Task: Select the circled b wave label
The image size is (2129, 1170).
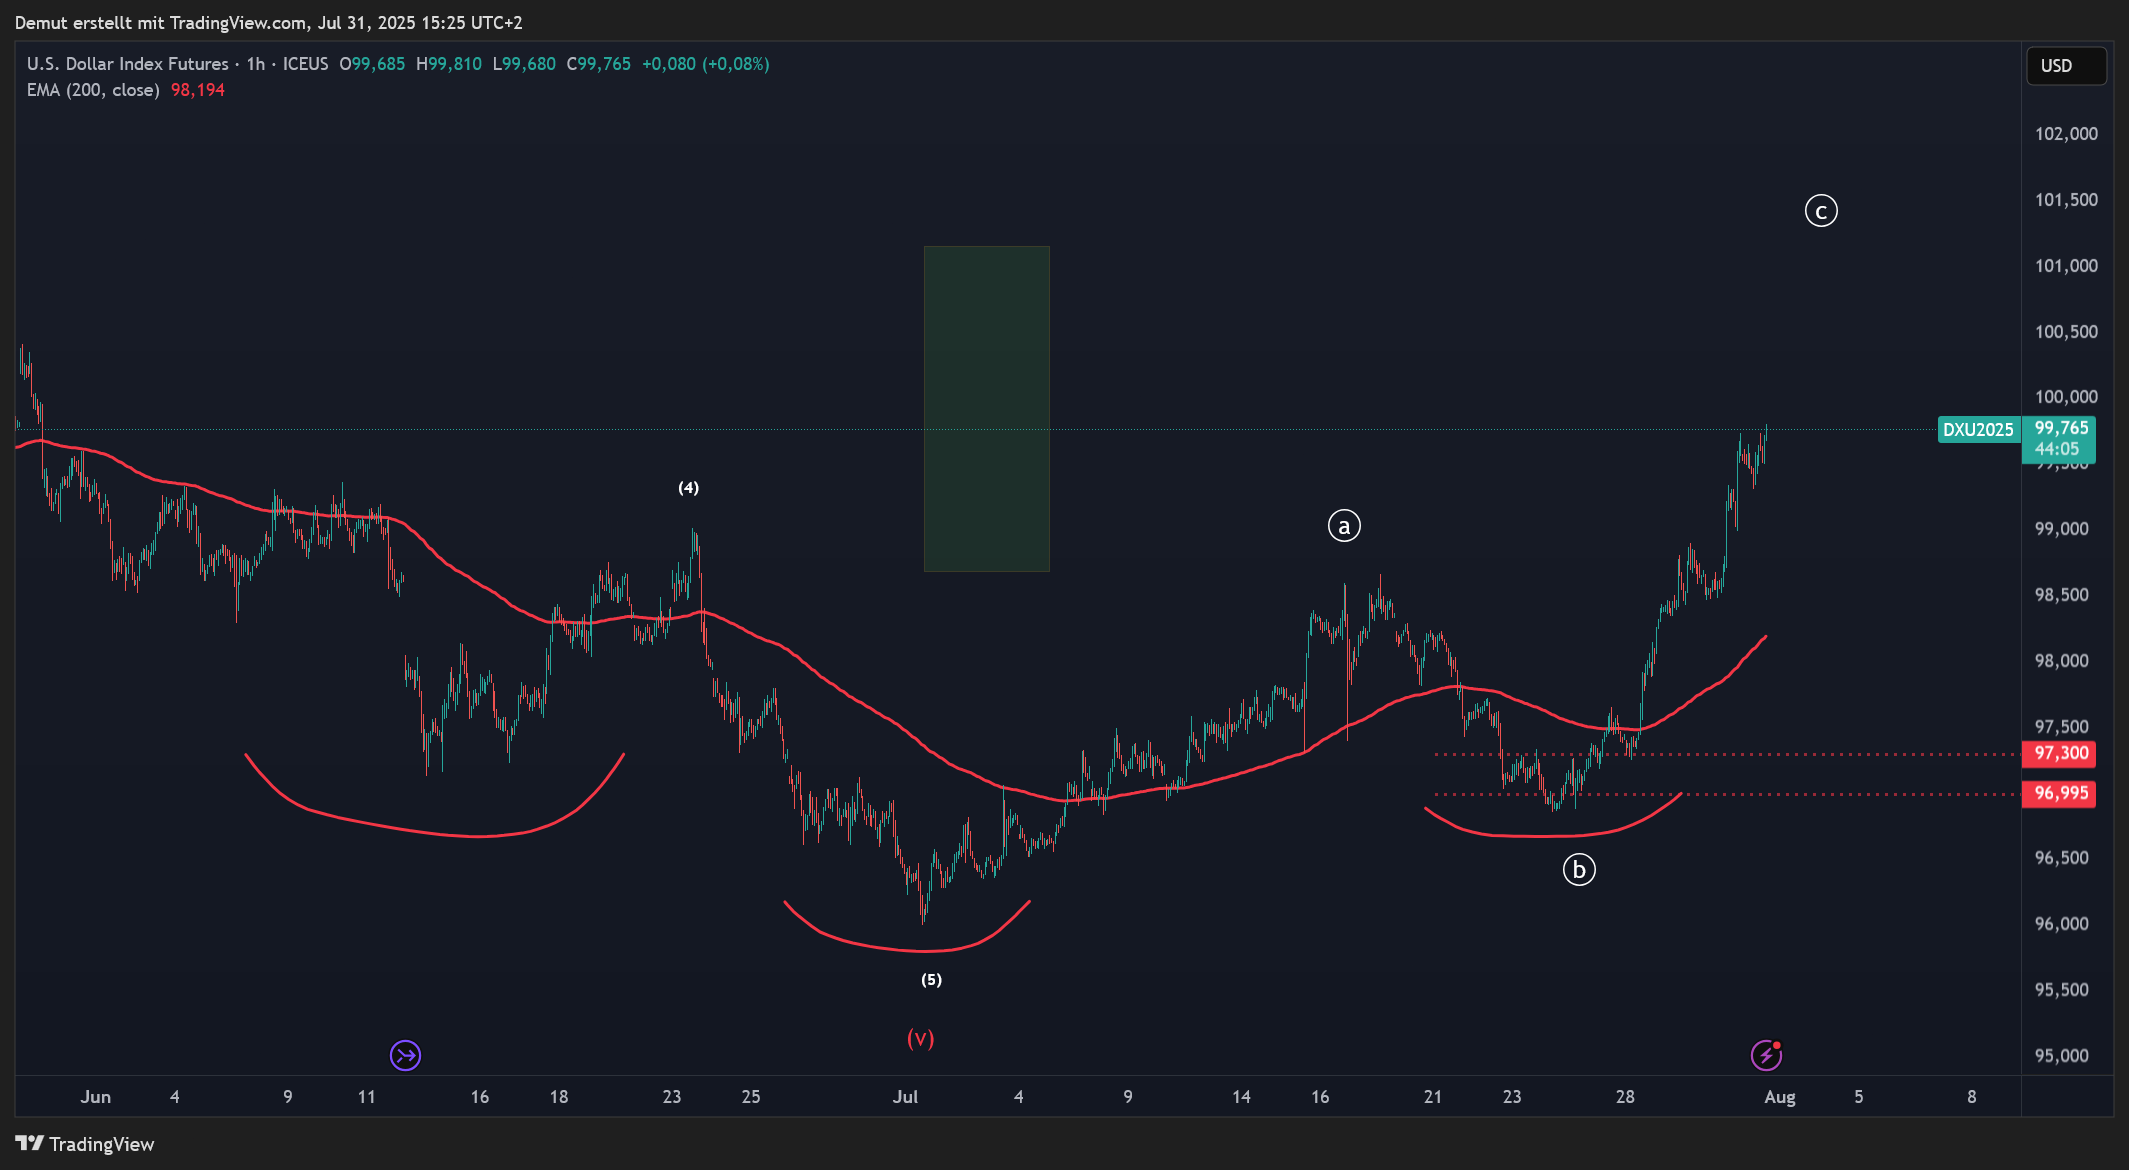Action: (1579, 870)
